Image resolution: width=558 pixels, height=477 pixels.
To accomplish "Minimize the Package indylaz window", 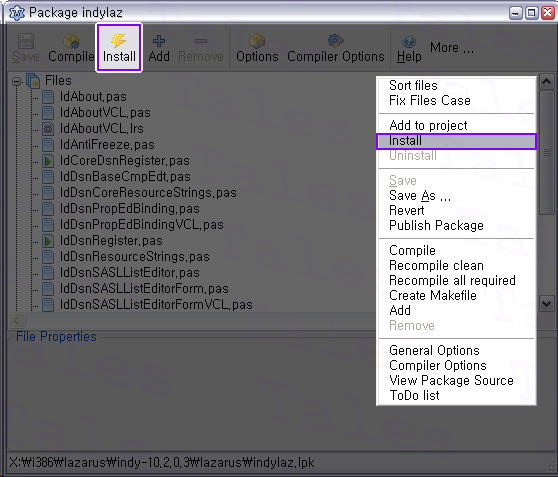I will [516, 13].
